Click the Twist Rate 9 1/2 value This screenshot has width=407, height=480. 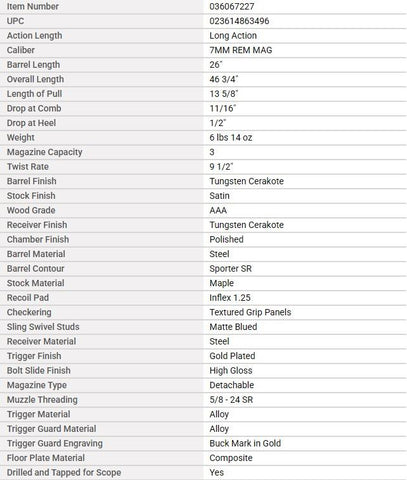pos(221,167)
